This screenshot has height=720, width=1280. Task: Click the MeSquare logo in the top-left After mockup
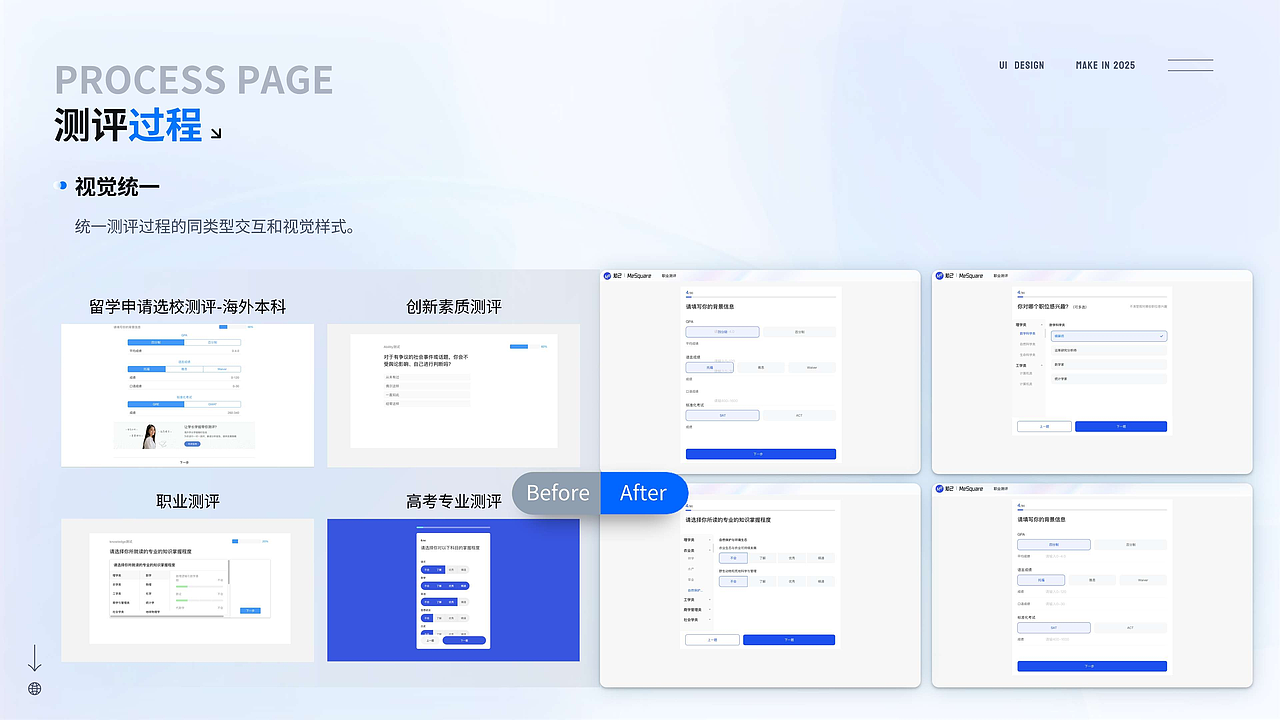pyautogui.click(x=606, y=276)
